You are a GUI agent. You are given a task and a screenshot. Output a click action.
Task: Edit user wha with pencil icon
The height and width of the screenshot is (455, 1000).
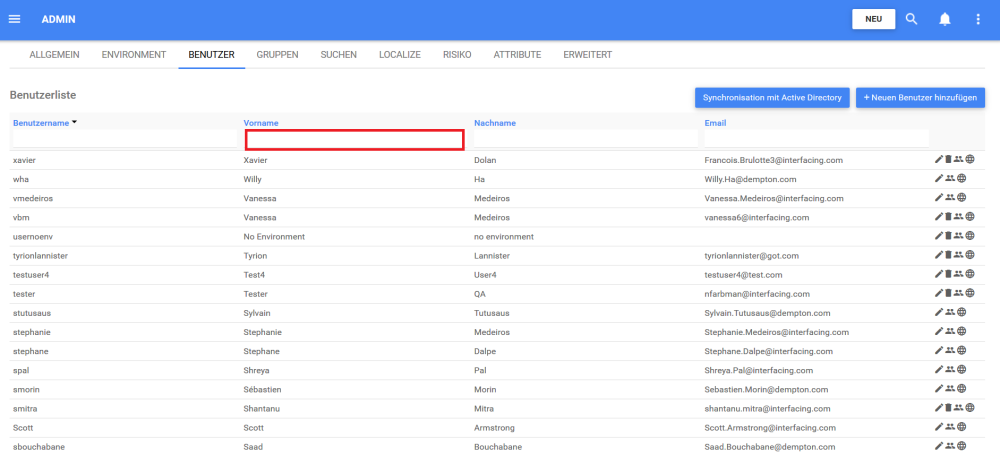938,179
